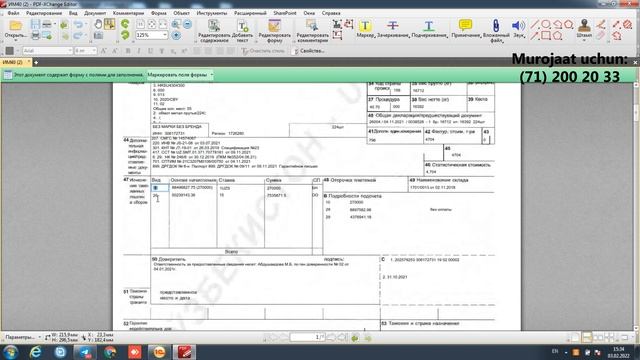Rotate page with upper green arrow
The height and width of the screenshot is (360, 640).
point(125,24)
